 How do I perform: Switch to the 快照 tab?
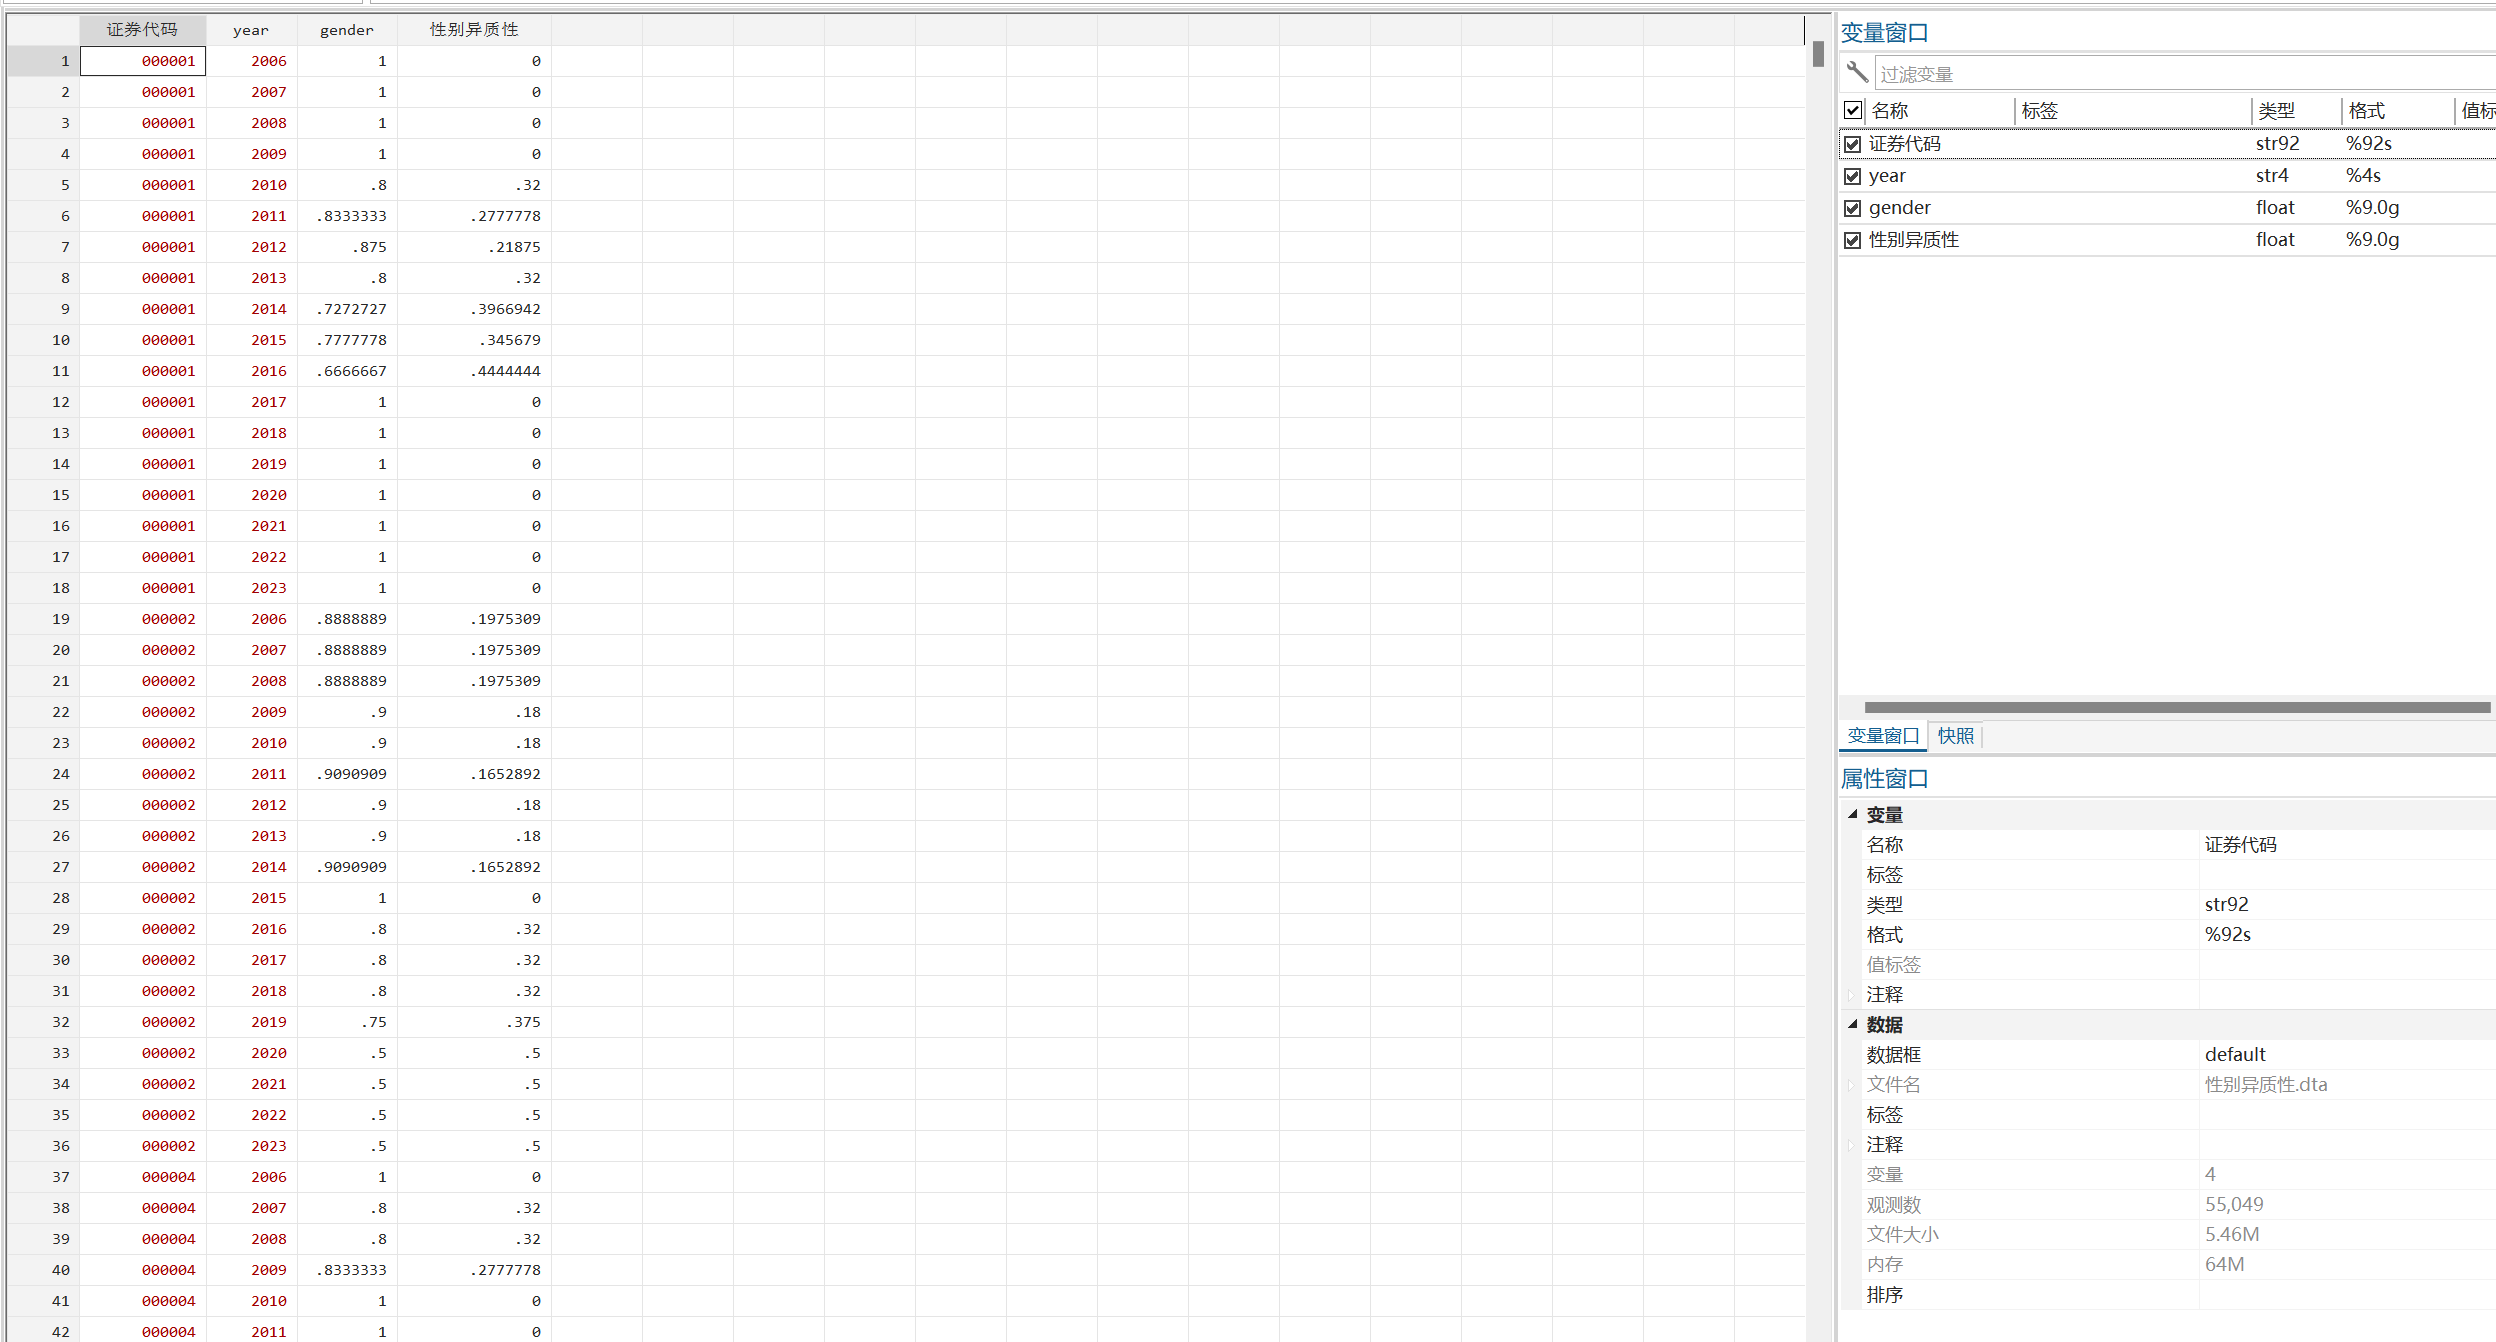(1955, 736)
